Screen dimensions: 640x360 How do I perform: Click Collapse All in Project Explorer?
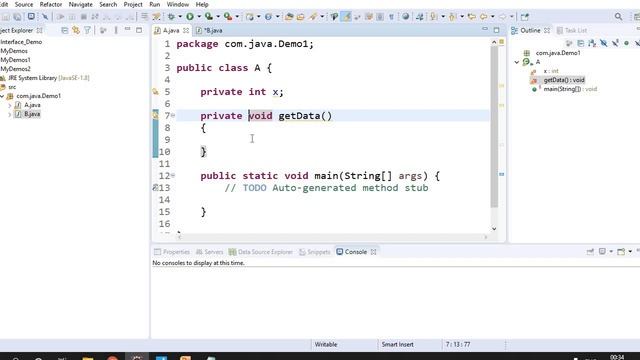click(x=64, y=30)
